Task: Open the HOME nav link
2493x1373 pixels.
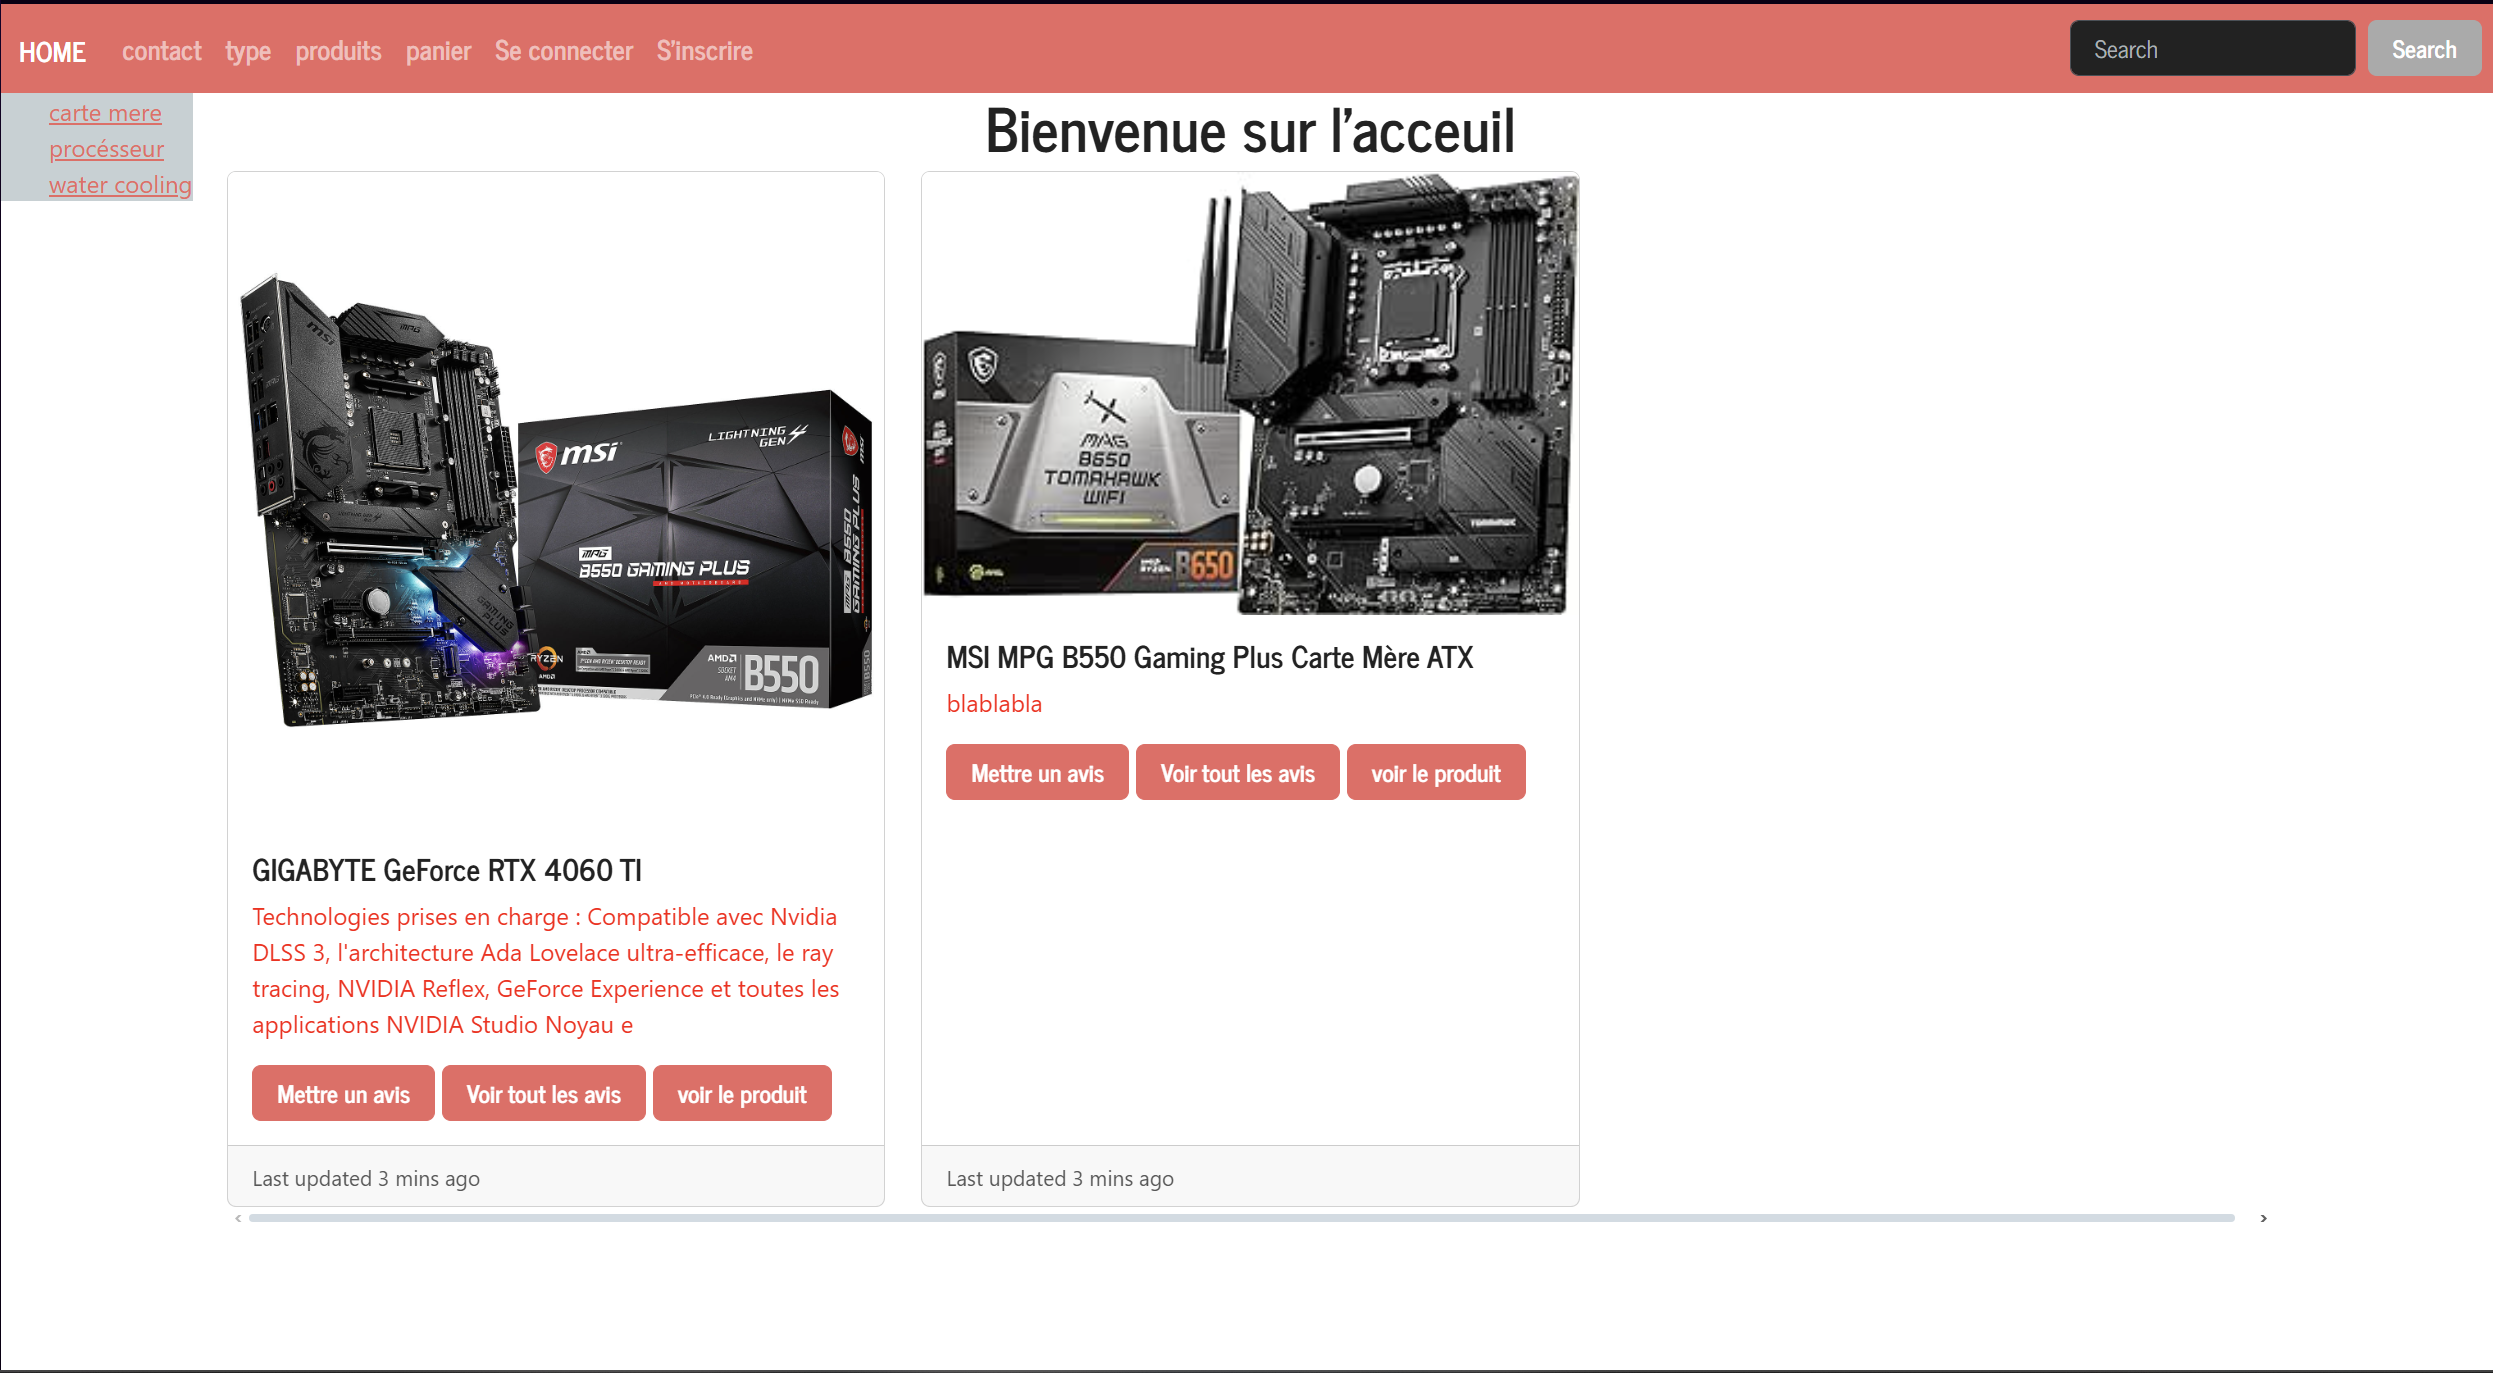Action: [x=52, y=51]
